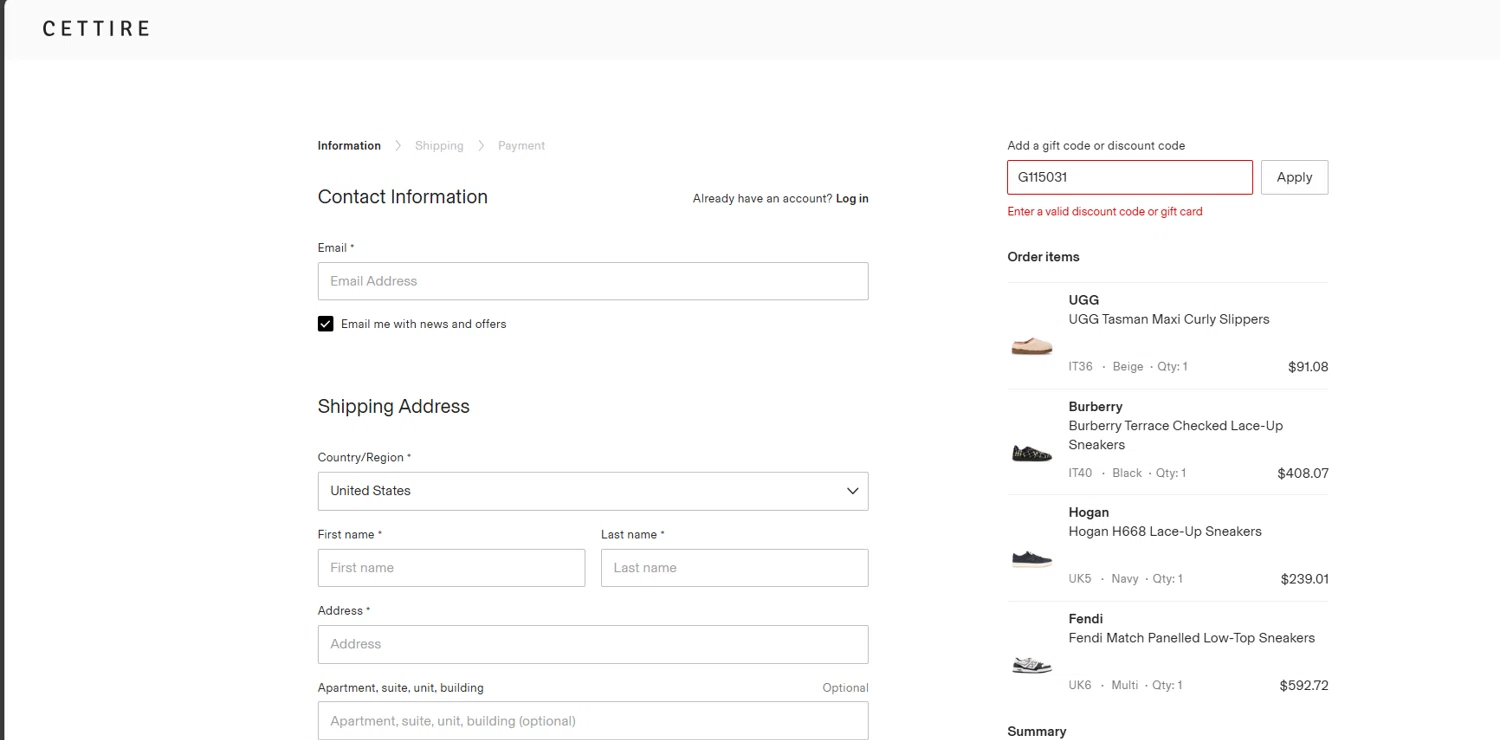Click into the First name field
The width and height of the screenshot is (1500, 740).
pos(451,568)
